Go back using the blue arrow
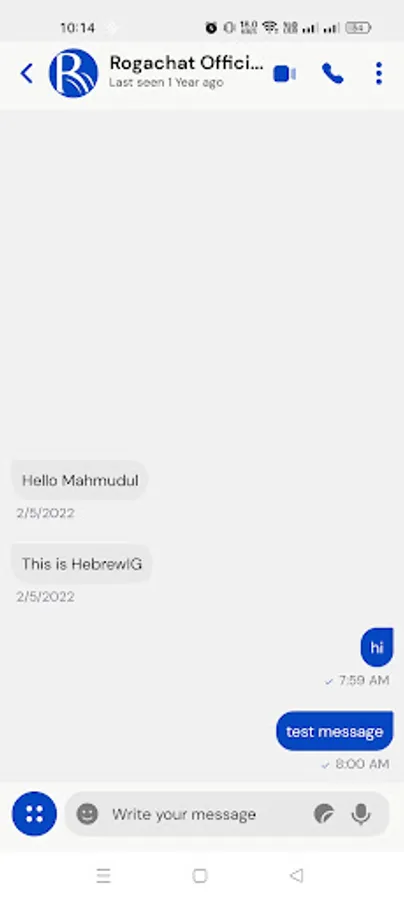 (x=26, y=73)
